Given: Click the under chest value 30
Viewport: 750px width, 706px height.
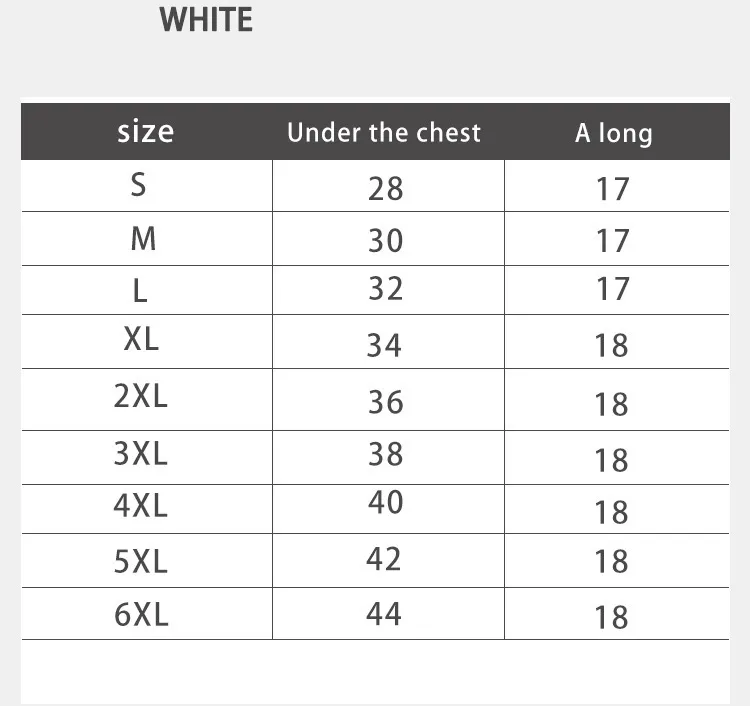Looking at the screenshot, I should coord(385,241).
